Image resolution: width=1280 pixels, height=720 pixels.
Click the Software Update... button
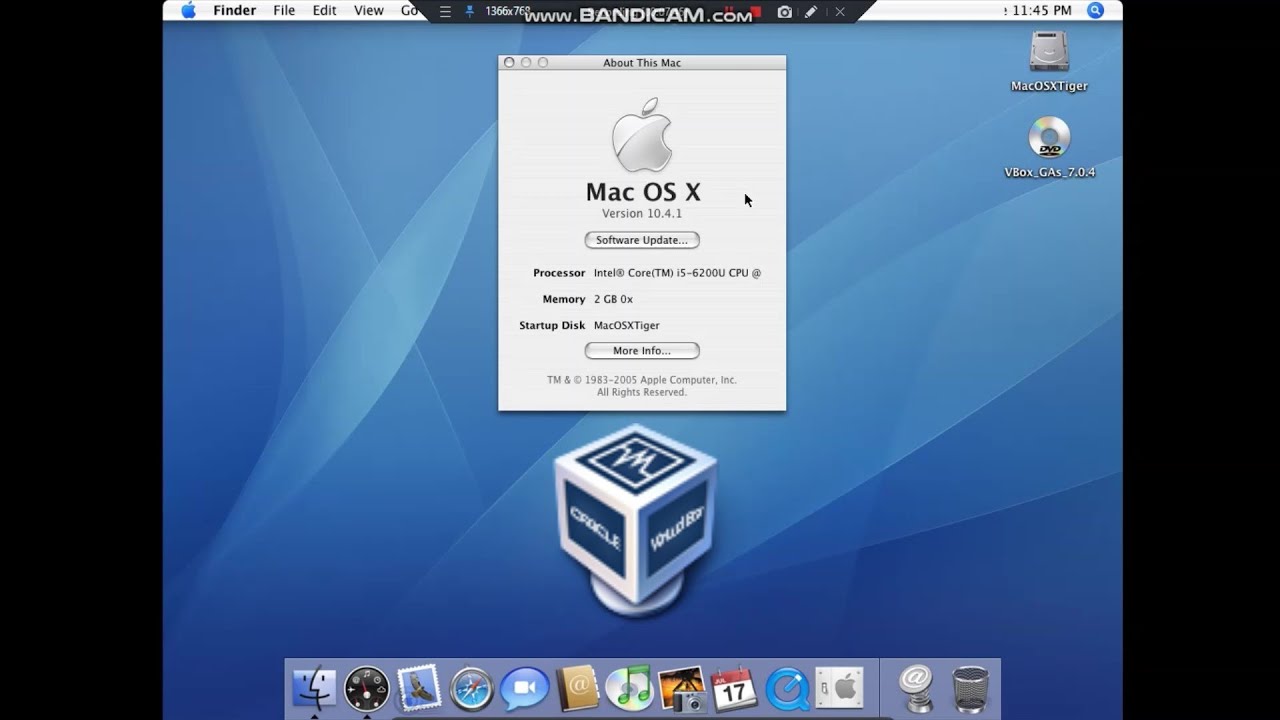coord(642,240)
